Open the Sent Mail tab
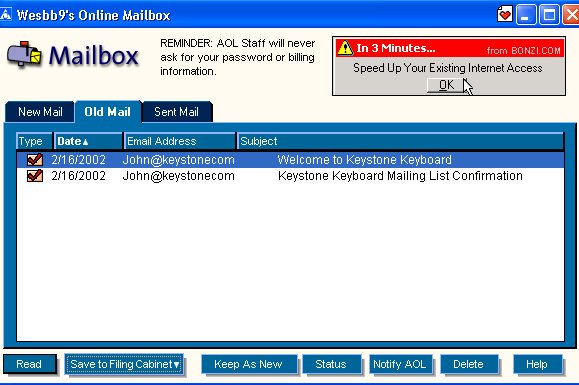This screenshot has width=579, height=385. [x=177, y=112]
